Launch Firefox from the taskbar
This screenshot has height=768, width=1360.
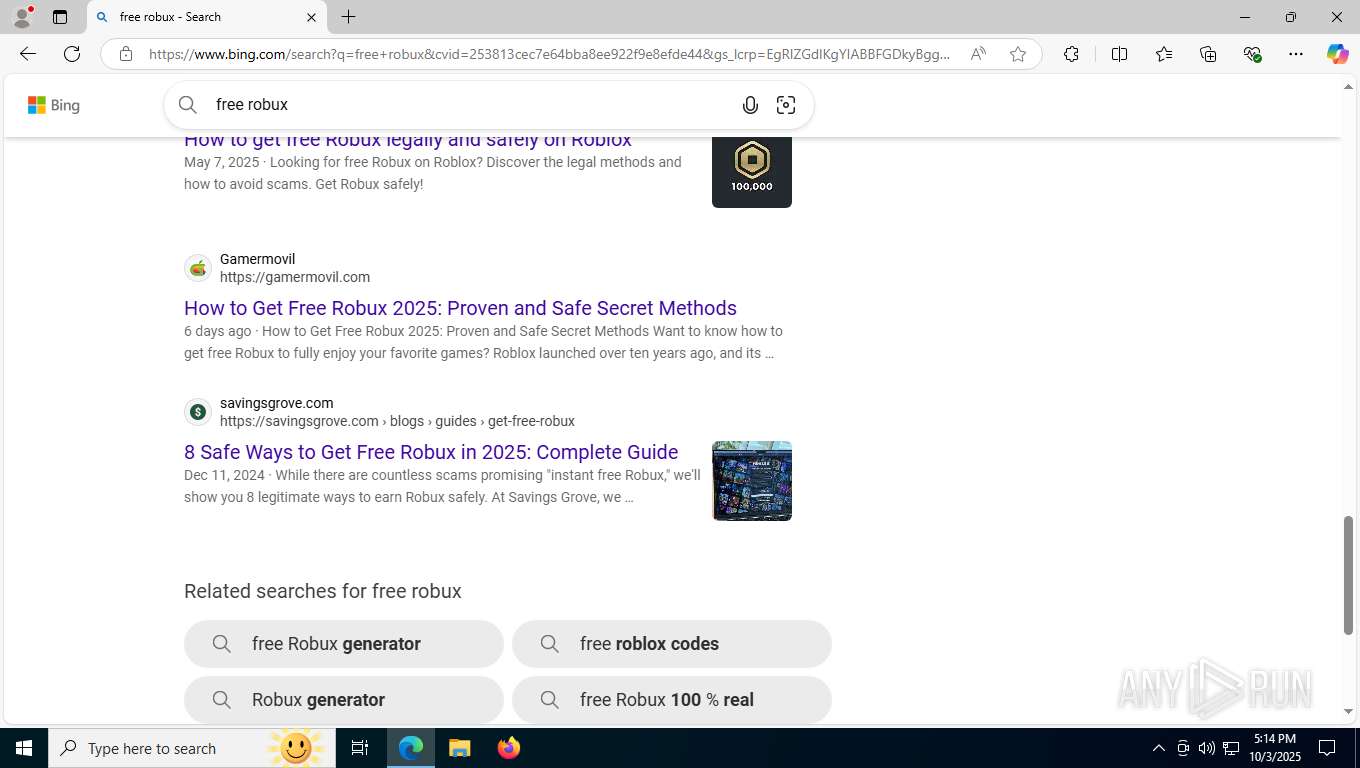508,748
